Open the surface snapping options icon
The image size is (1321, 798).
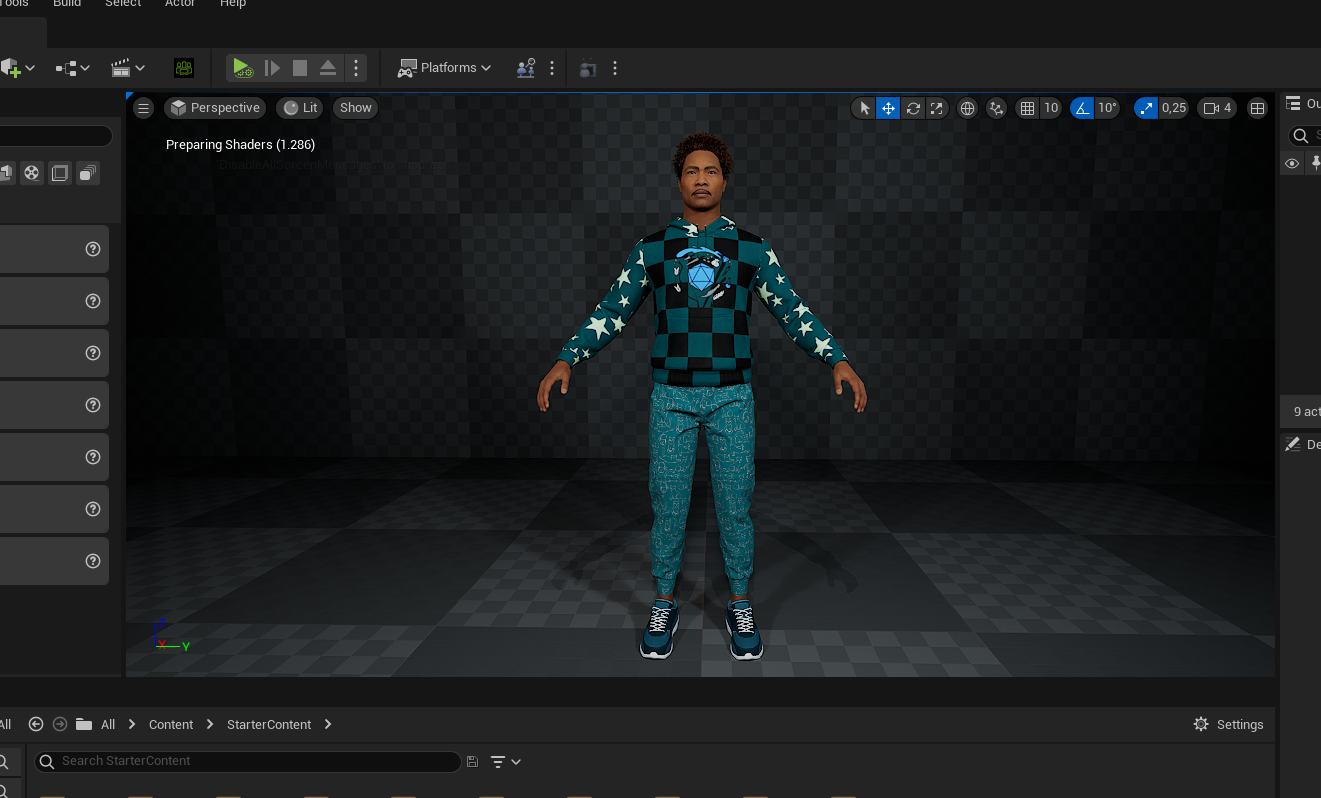(x=996, y=108)
